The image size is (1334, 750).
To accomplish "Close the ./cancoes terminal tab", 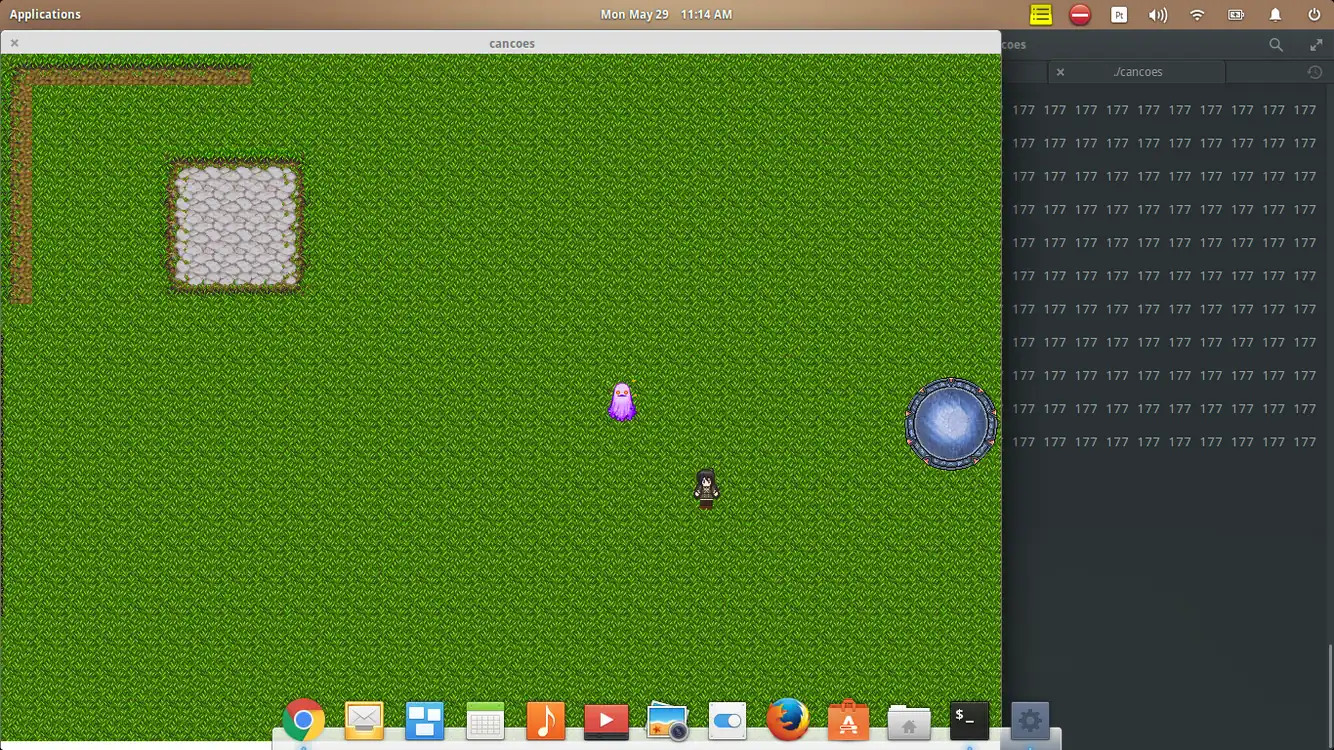I will (x=1060, y=72).
